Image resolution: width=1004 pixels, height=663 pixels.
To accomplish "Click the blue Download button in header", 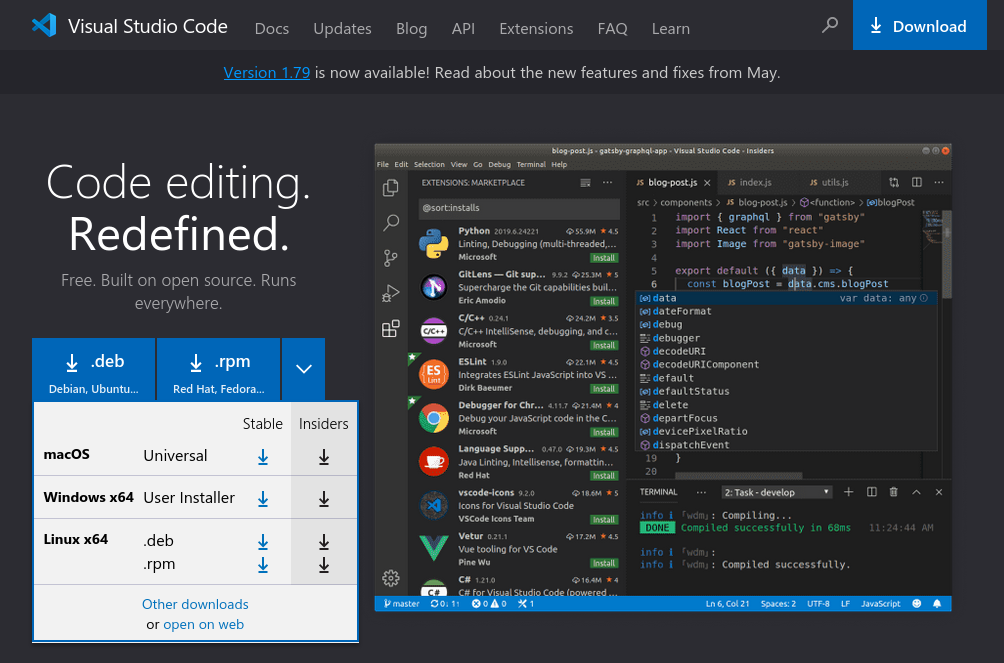I will coord(919,26).
